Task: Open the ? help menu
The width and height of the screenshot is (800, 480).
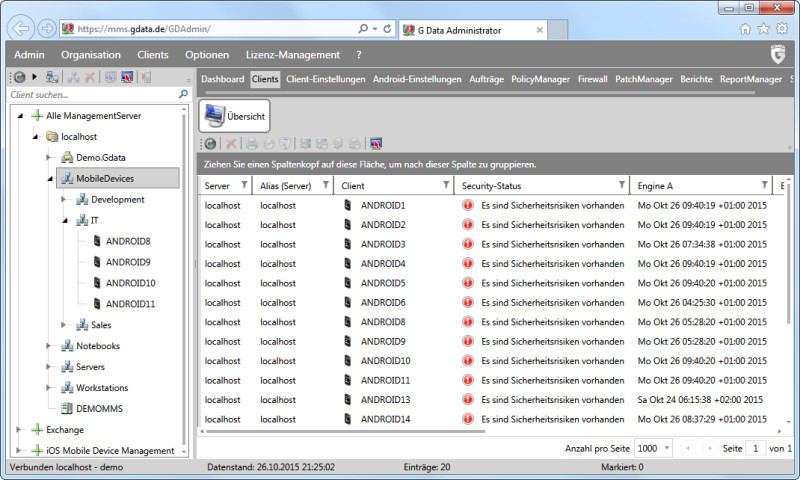Action: [359, 55]
